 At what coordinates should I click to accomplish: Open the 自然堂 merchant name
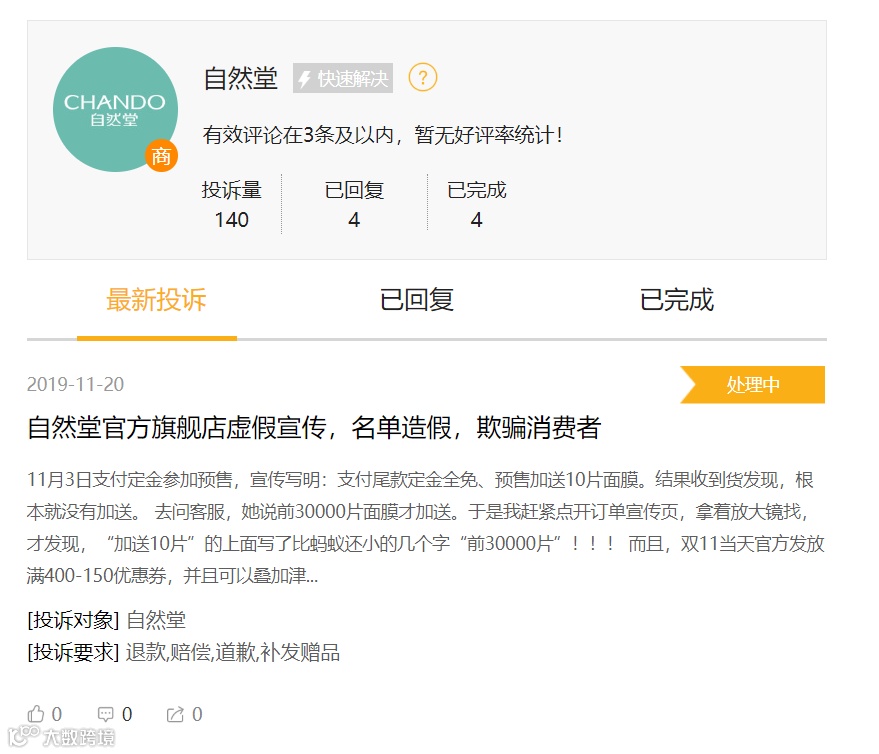pyautogui.click(x=240, y=78)
